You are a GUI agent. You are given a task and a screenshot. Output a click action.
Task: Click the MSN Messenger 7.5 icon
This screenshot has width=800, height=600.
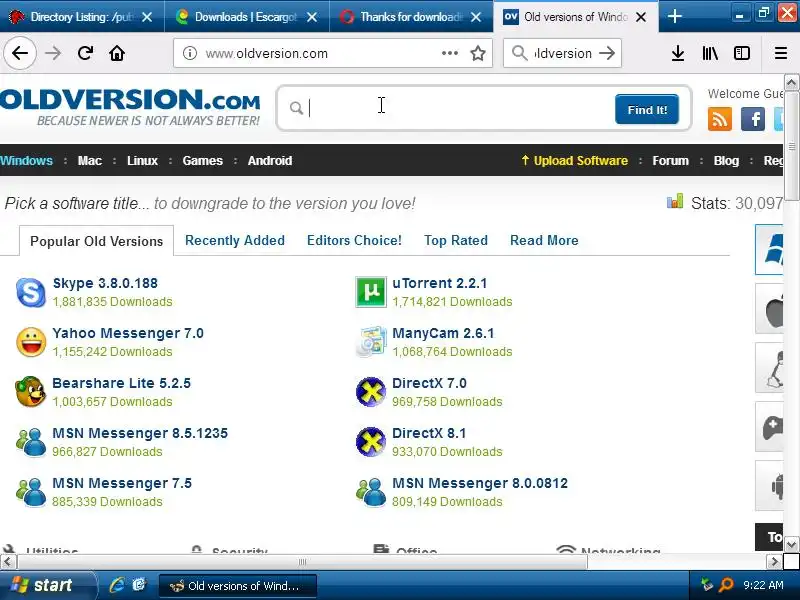(x=31, y=491)
